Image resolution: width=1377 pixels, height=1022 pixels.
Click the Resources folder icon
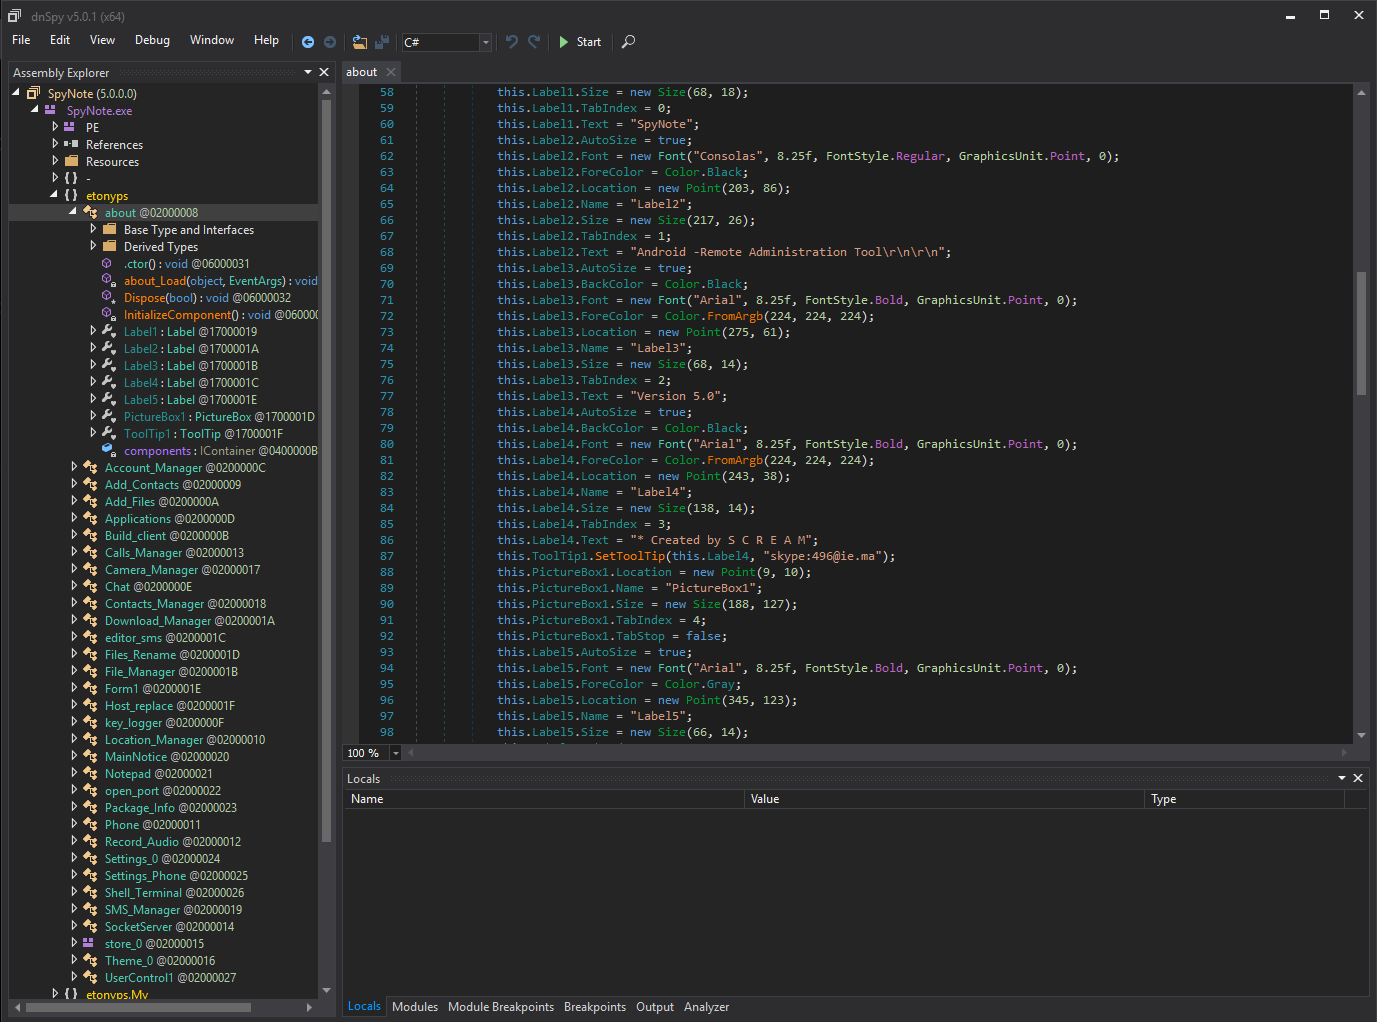coord(71,161)
